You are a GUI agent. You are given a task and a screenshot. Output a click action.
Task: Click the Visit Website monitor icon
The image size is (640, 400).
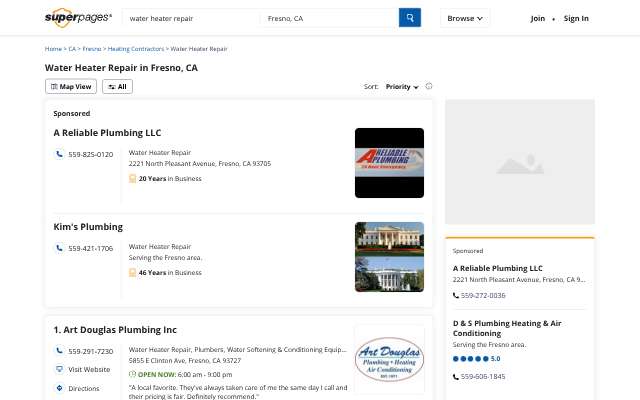click(60, 369)
